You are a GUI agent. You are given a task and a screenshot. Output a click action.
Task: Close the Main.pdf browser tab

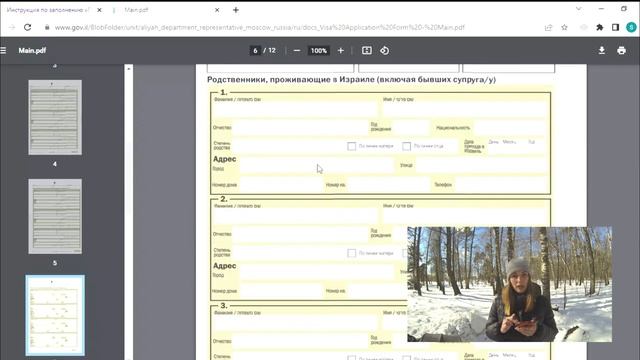tap(217, 10)
